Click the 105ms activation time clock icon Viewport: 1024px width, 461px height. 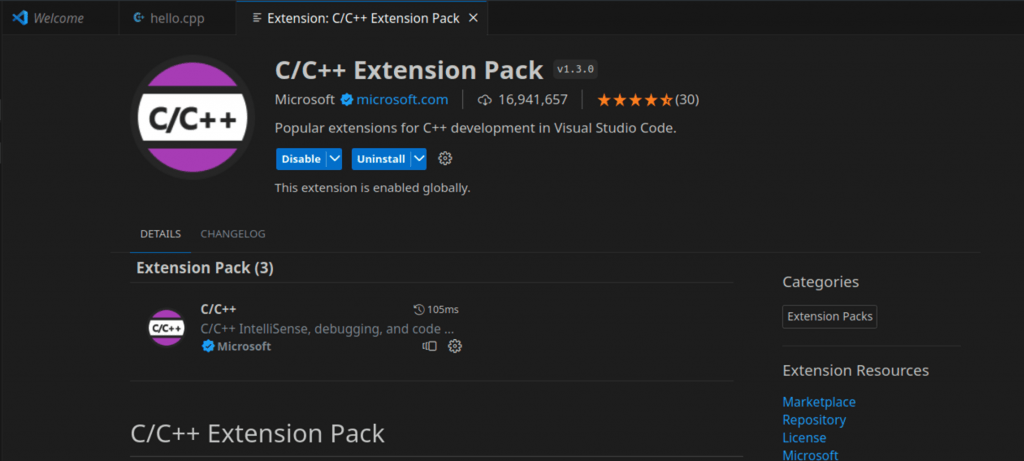tap(419, 310)
